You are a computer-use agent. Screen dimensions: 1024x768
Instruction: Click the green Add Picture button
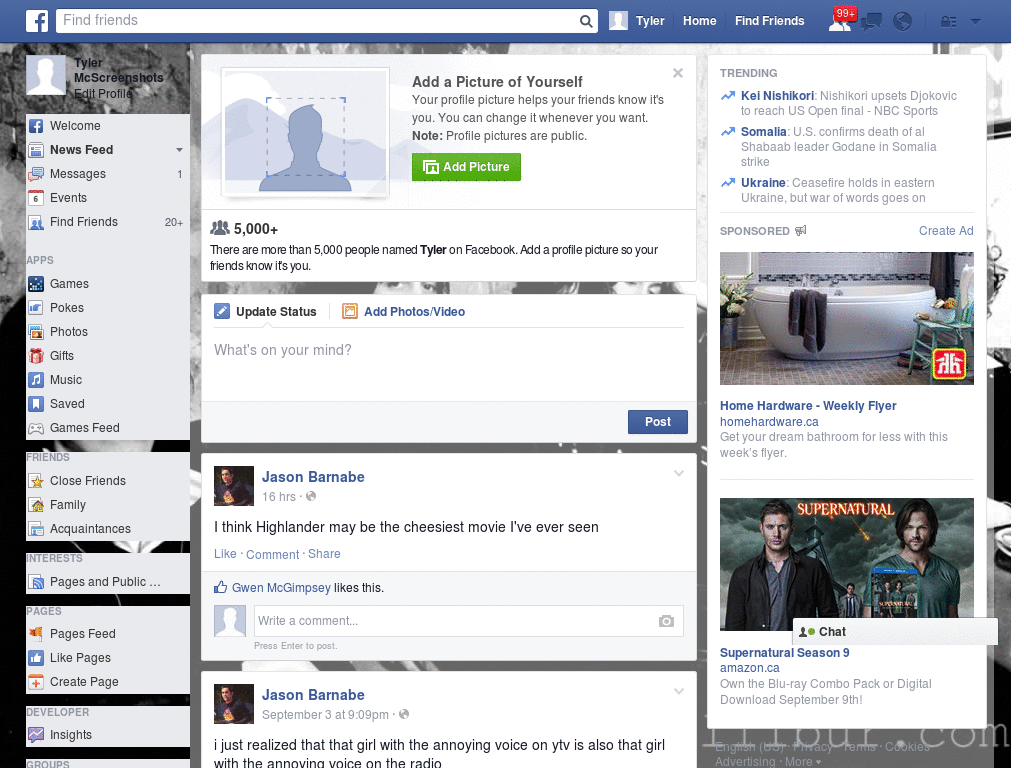[x=466, y=167]
